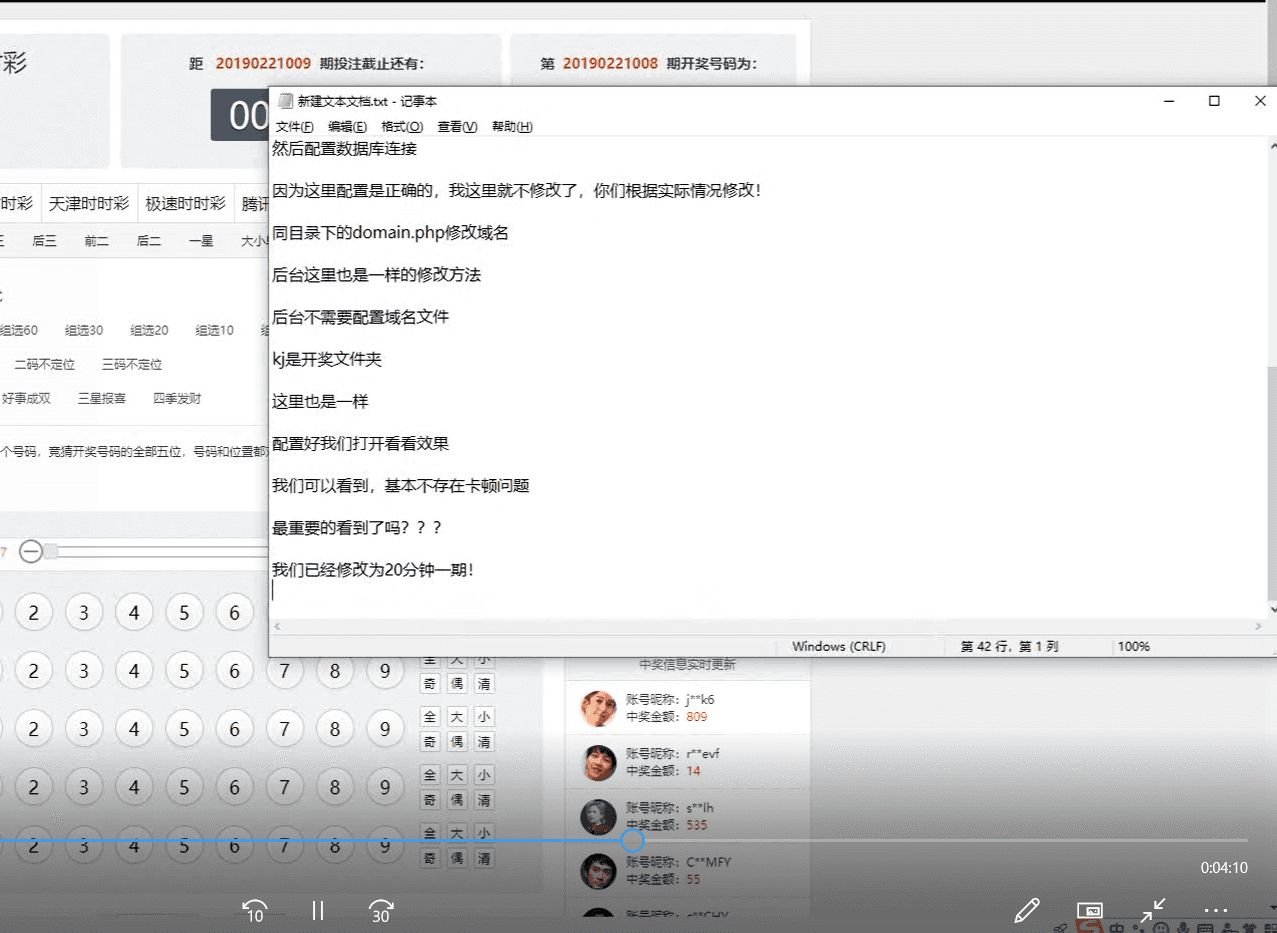
Task: Click the exit fullscreen shrink icon
Action: [x=1152, y=908]
